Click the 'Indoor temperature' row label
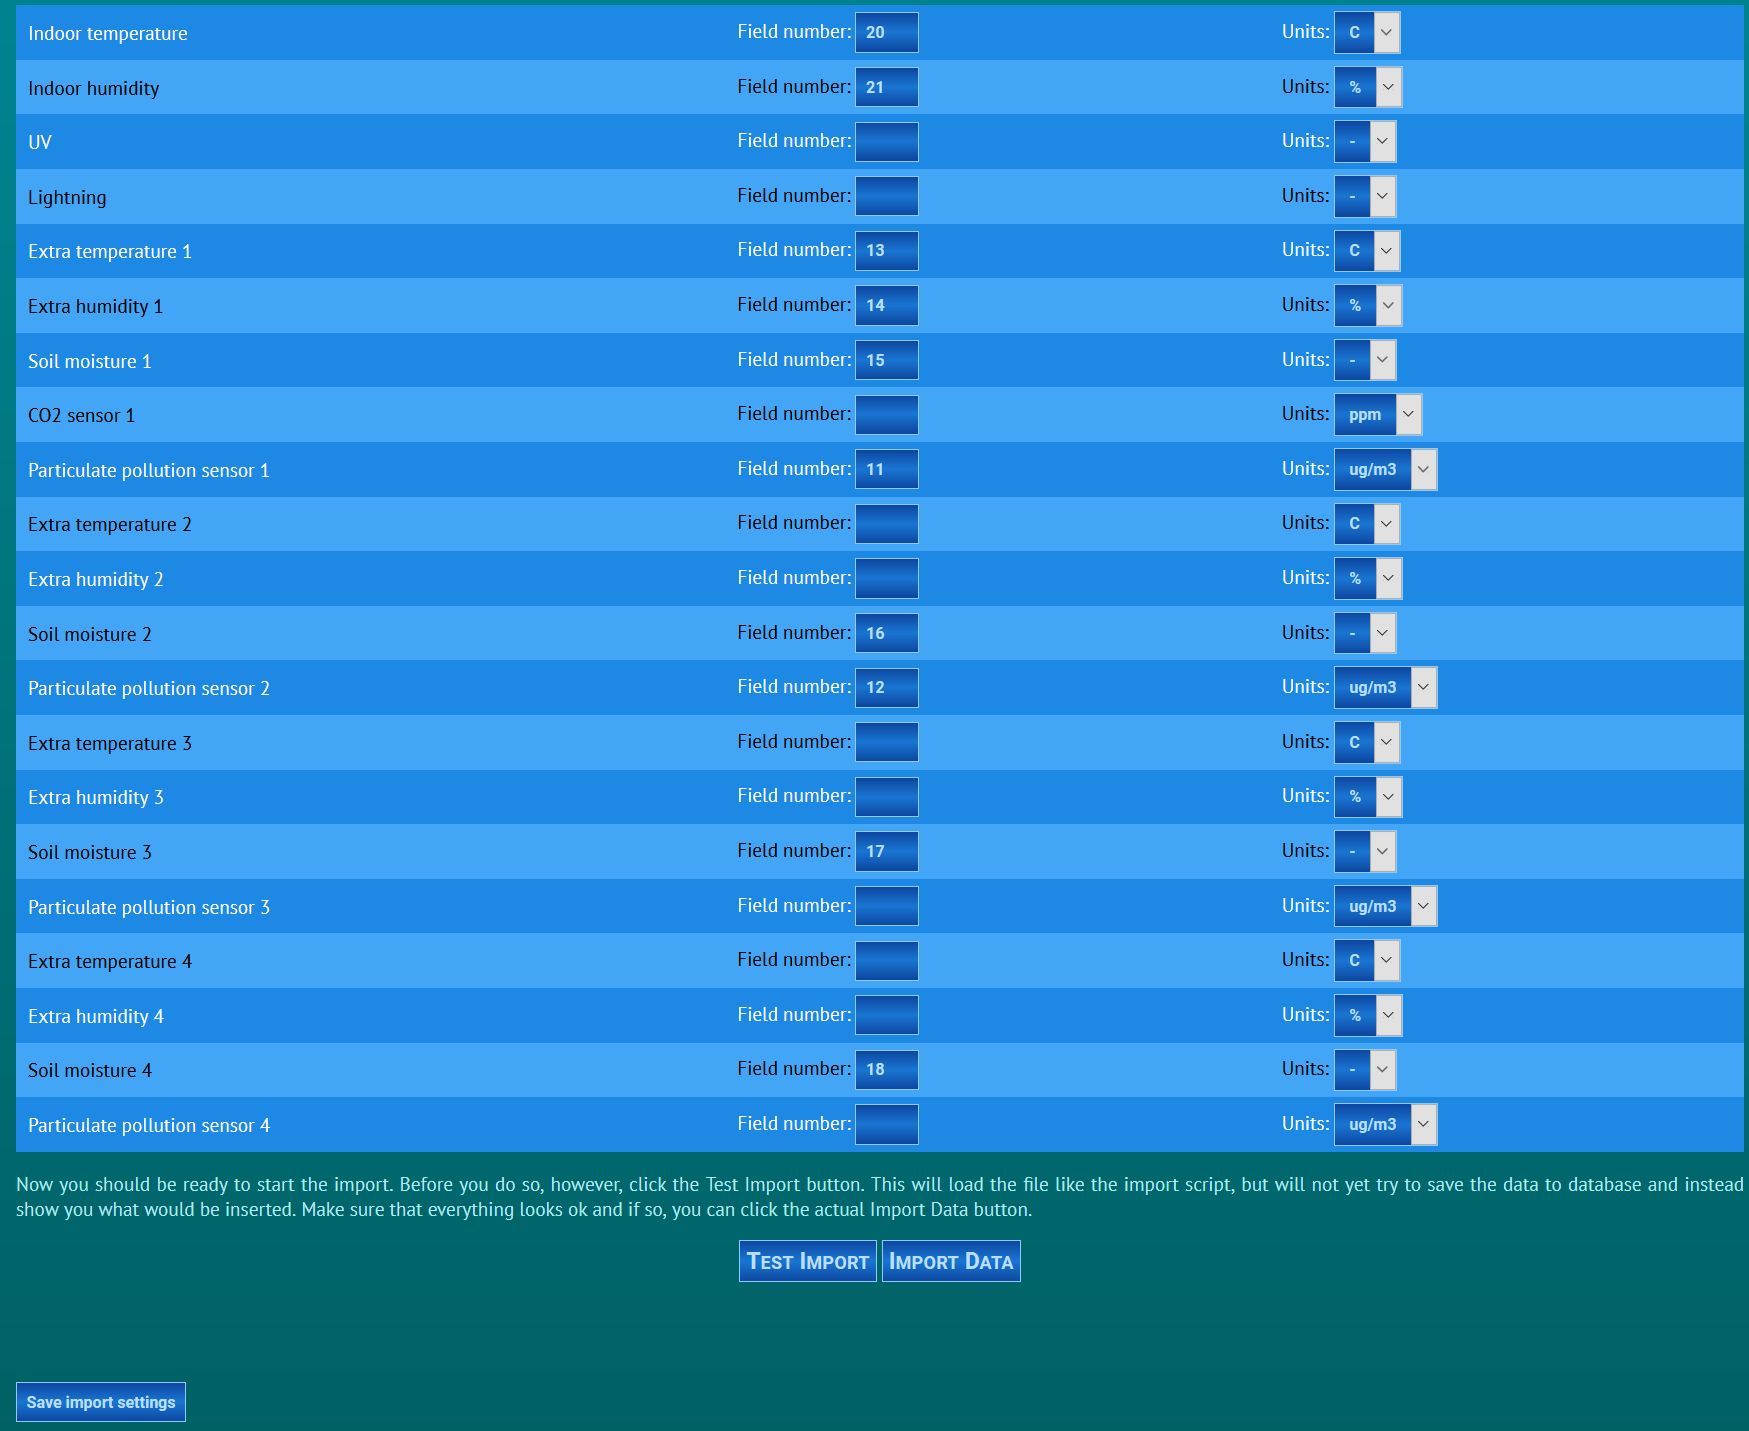The height and width of the screenshot is (1431, 1749). [x=108, y=33]
